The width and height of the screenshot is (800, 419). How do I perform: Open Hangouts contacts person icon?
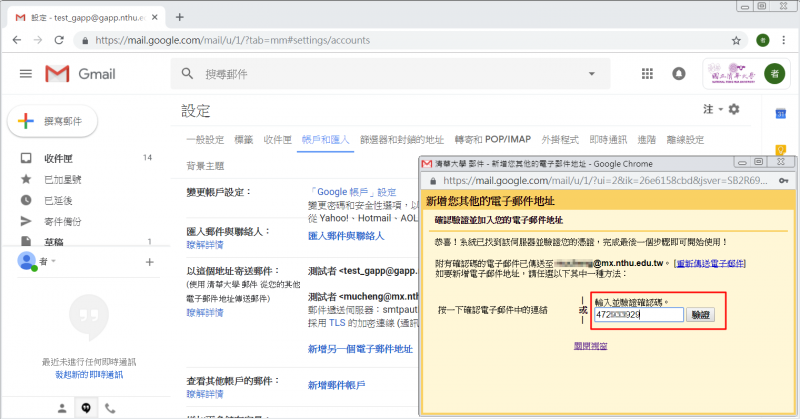coord(62,408)
